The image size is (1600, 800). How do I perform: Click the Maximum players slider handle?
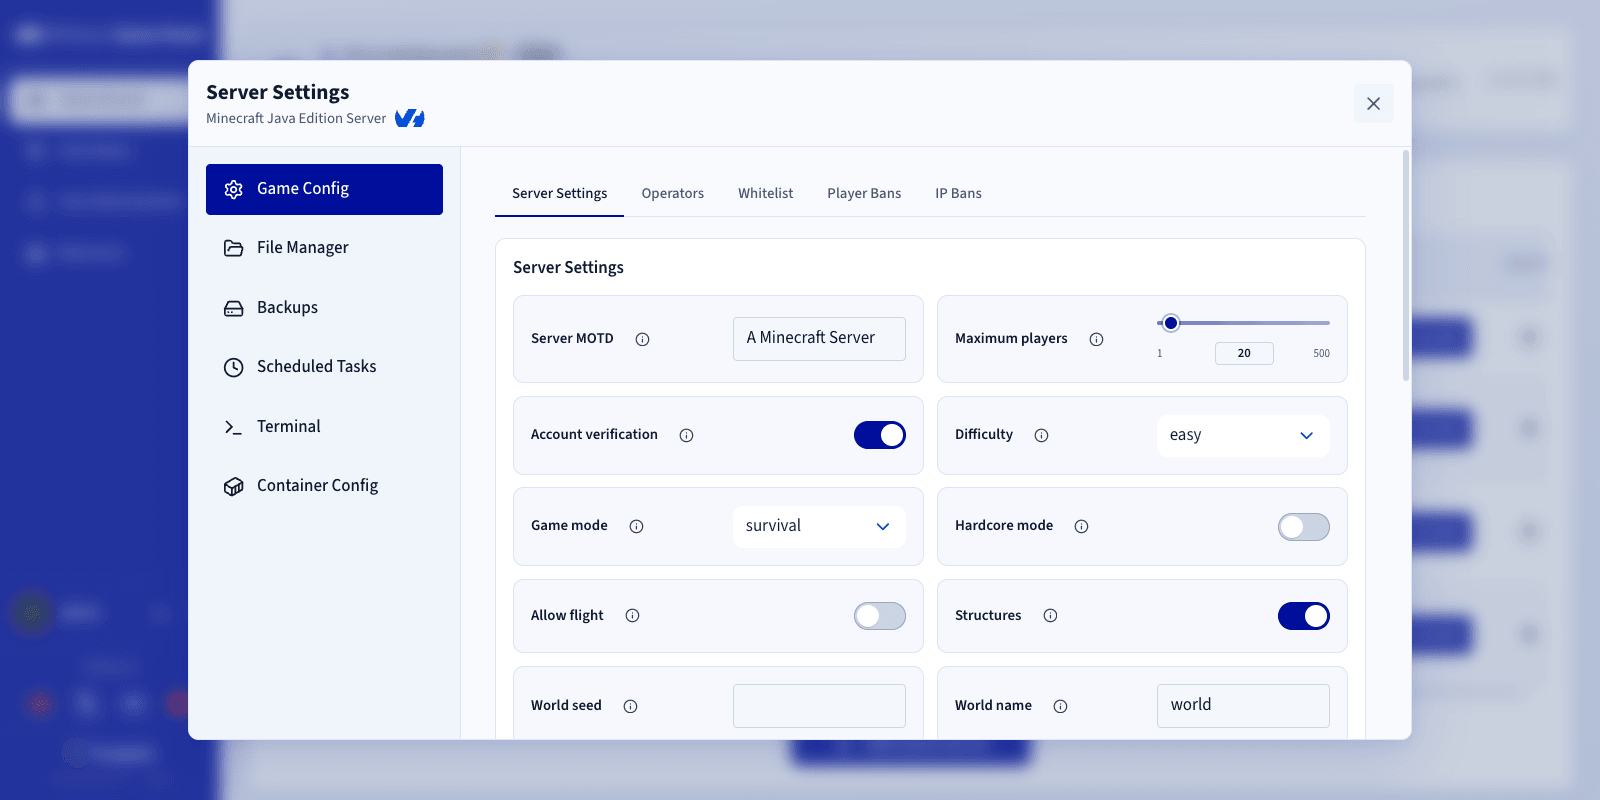1171,323
